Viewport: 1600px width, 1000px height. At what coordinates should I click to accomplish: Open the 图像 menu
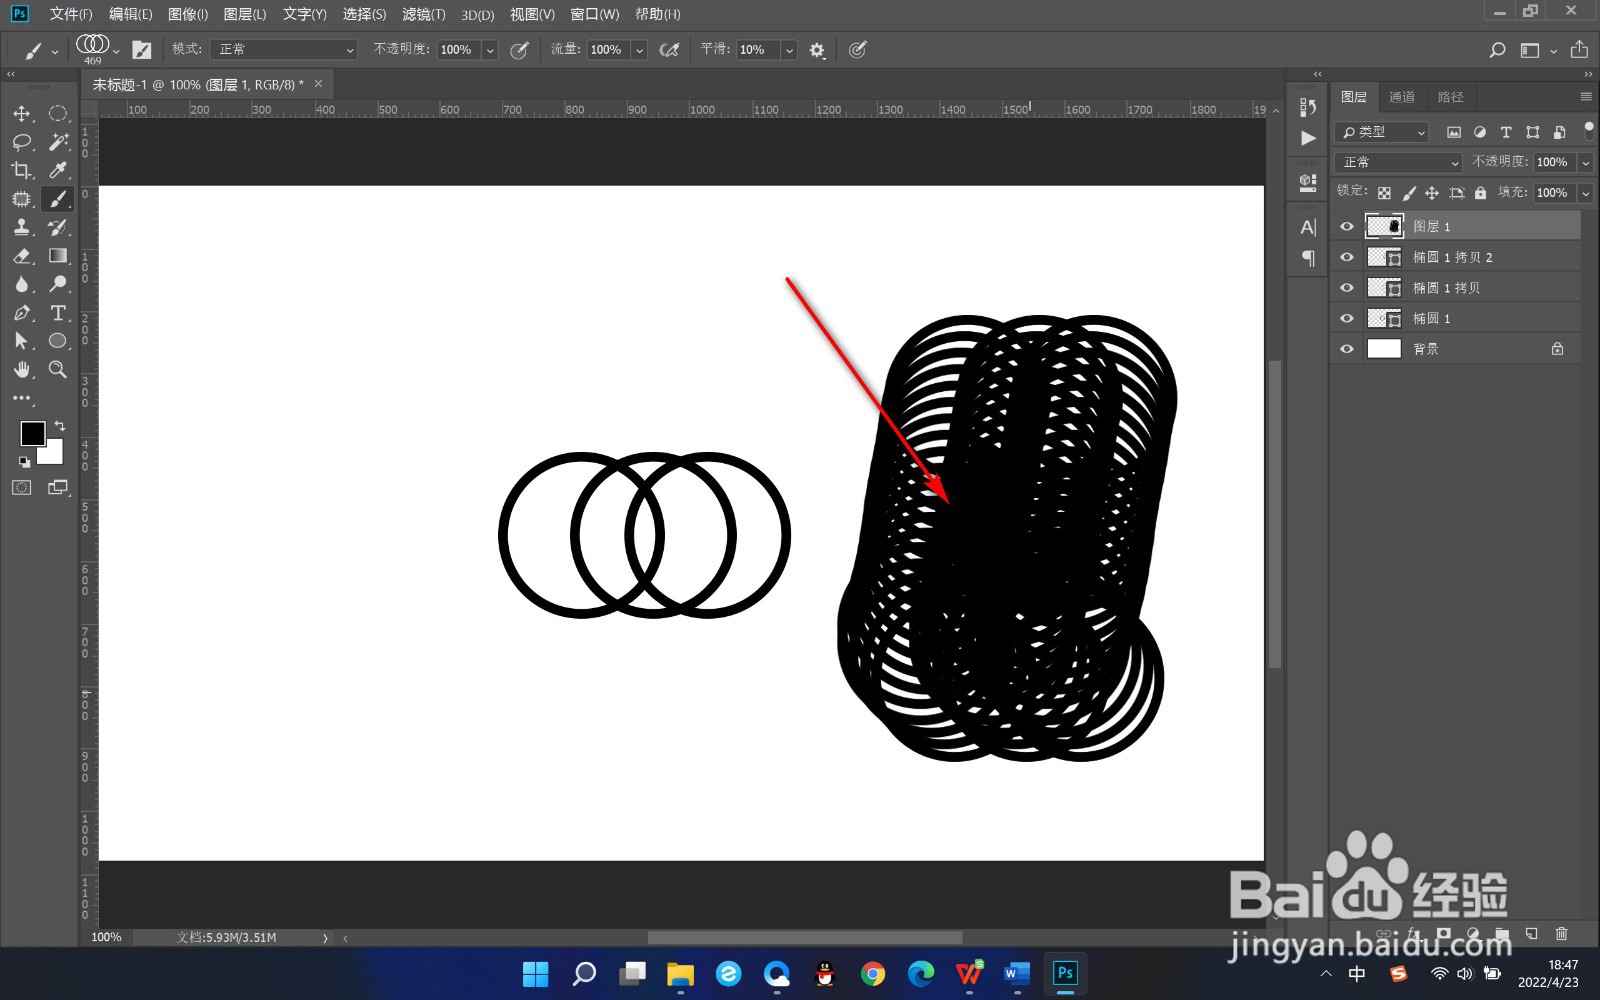point(188,14)
